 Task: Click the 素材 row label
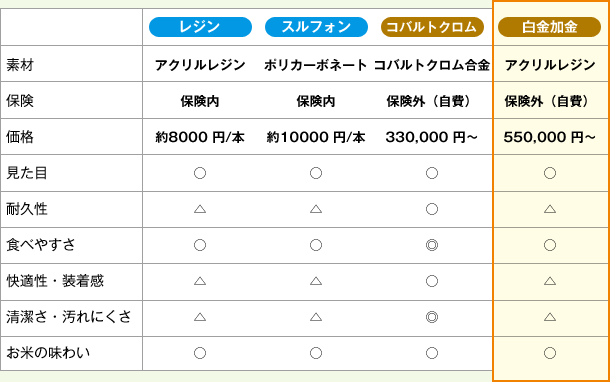(20, 65)
